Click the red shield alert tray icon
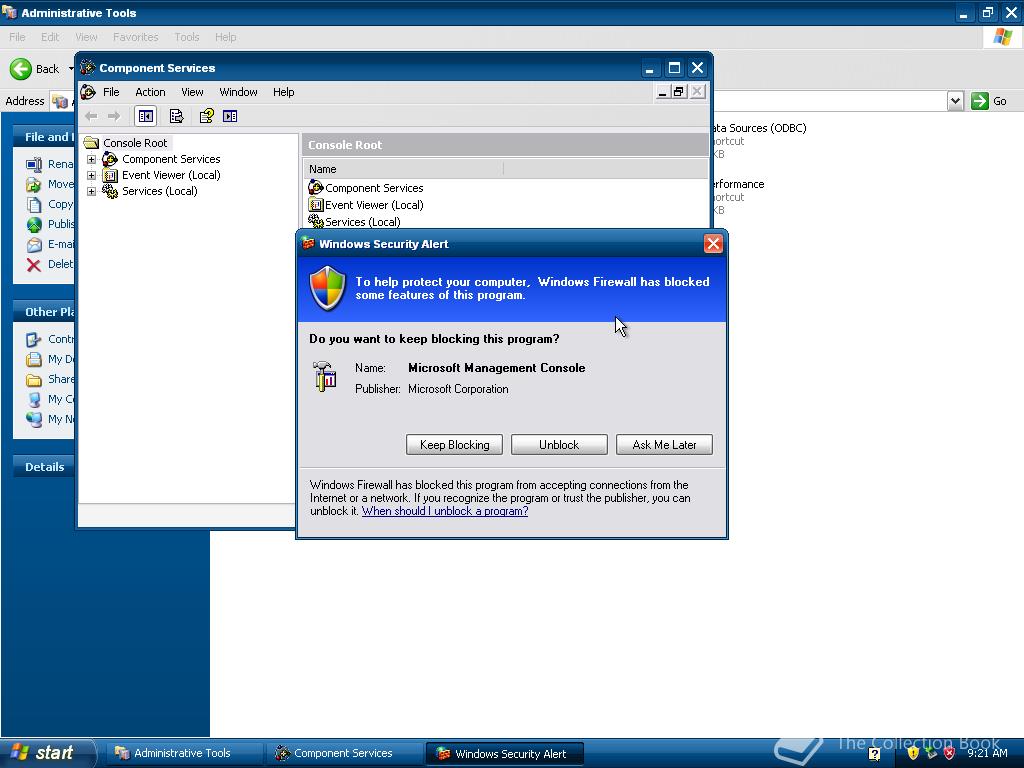The height and width of the screenshot is (768, 1024). (x=949, y=753)
